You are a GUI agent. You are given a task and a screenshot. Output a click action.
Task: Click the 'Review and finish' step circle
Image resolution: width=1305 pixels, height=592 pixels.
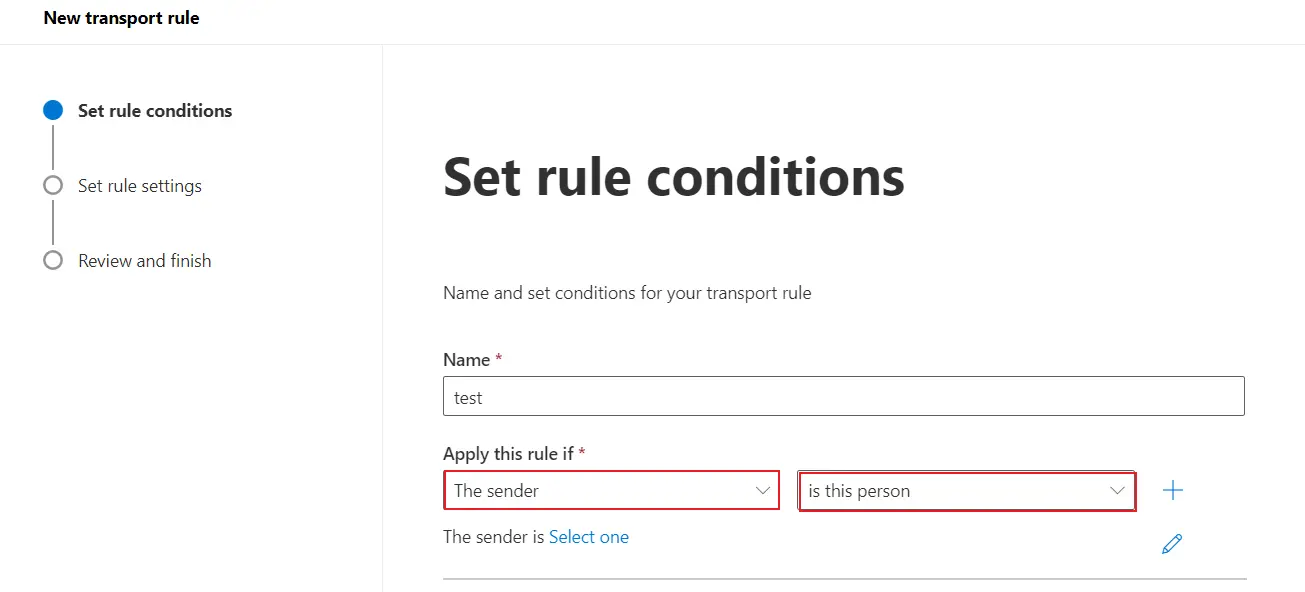pyautogui.click(x=52, y=260)
